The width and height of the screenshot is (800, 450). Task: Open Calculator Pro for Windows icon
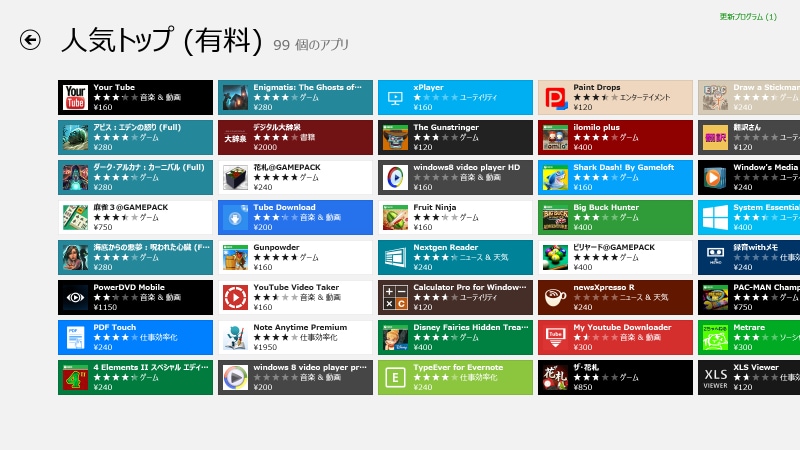tap(395, 297)
